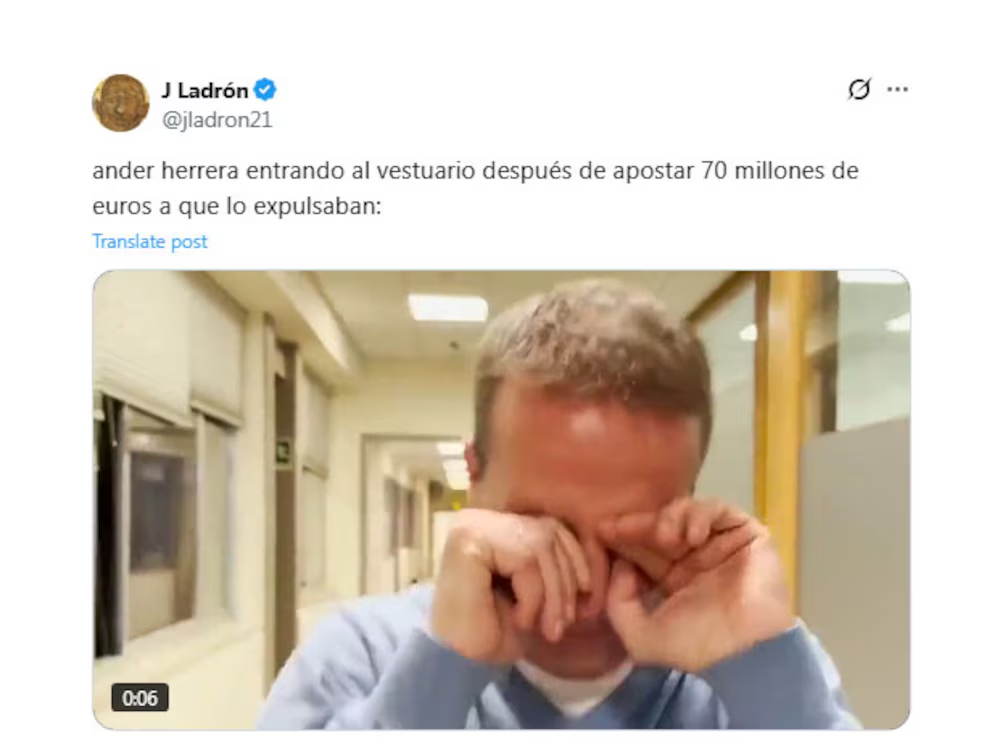Open J Ladrón's profile avatar
Screen dimensions: 992x744
120,103
